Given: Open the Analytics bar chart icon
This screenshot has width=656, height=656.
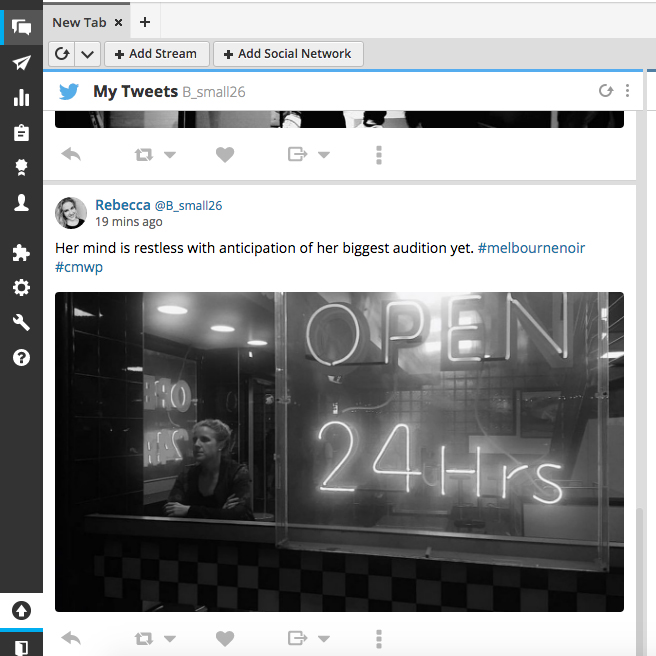Looking at the screenshot, I should coord(21,98).
